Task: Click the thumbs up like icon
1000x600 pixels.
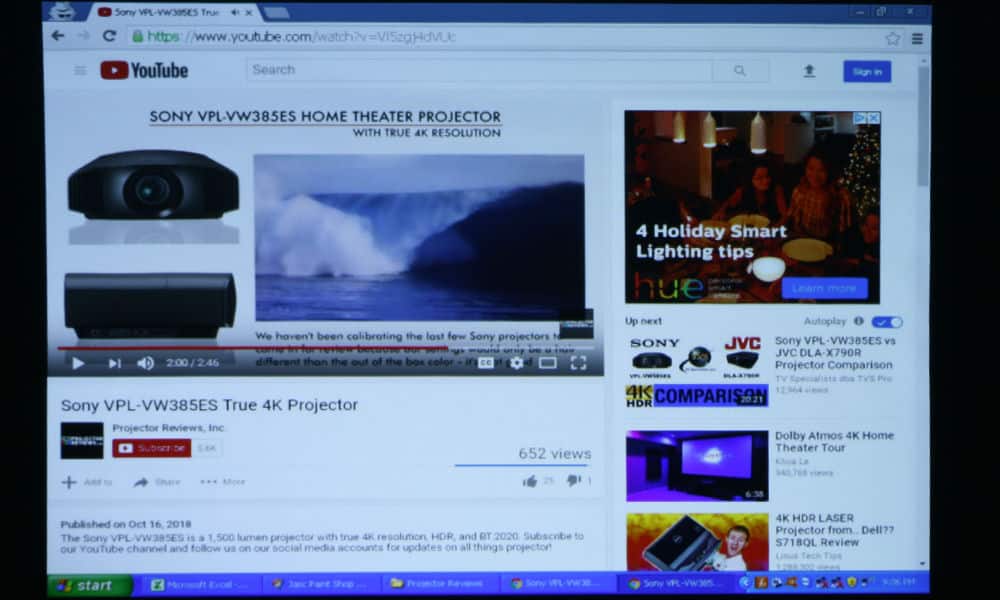Action: pos(530,481)
